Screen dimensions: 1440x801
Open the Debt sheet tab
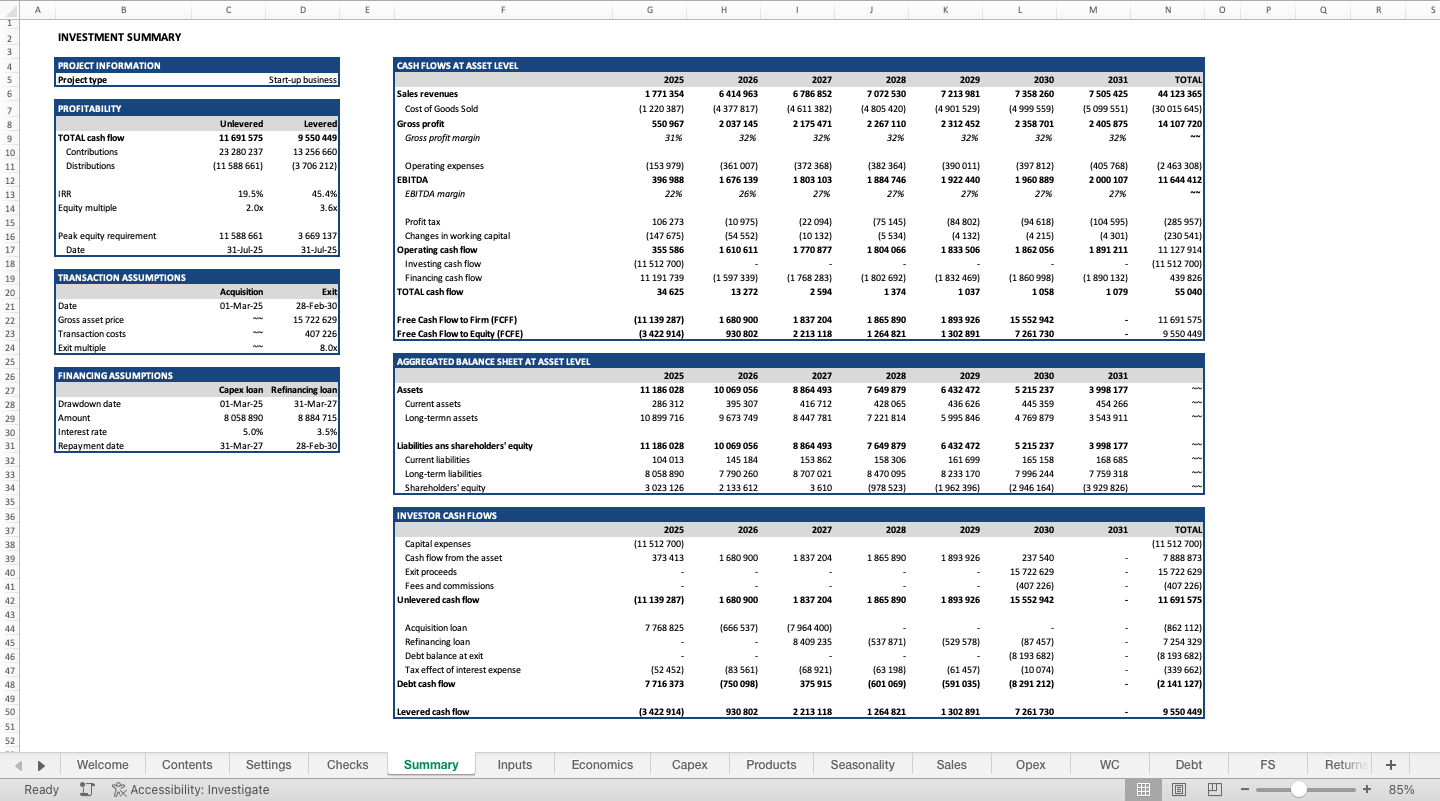click(1188, 765)
